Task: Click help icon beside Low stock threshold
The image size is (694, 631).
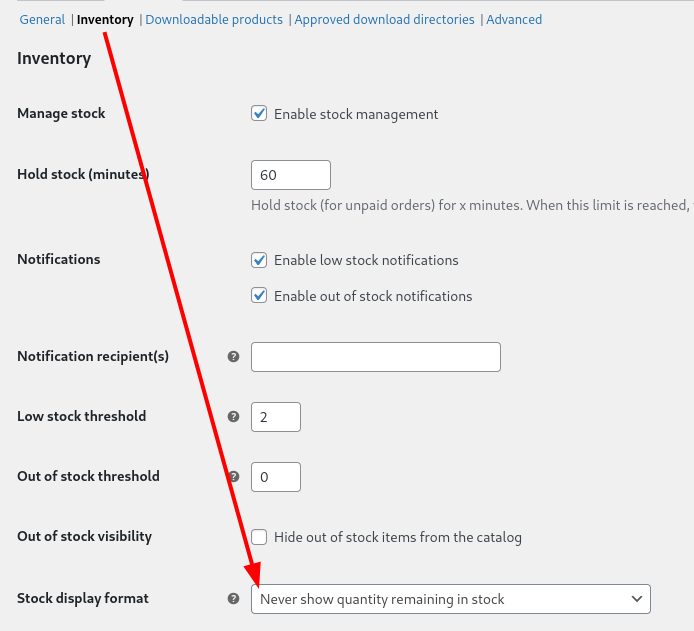Action: pyautogui.click(x=233, y=417)
